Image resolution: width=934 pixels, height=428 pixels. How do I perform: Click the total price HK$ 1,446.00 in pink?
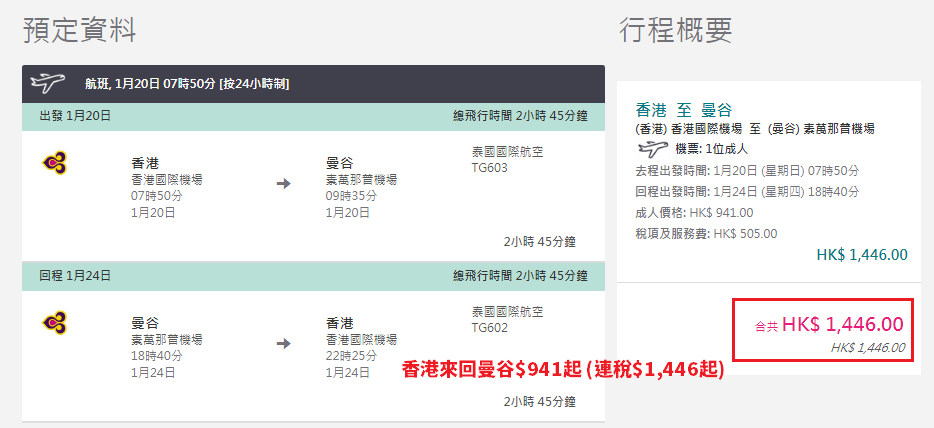842,324
